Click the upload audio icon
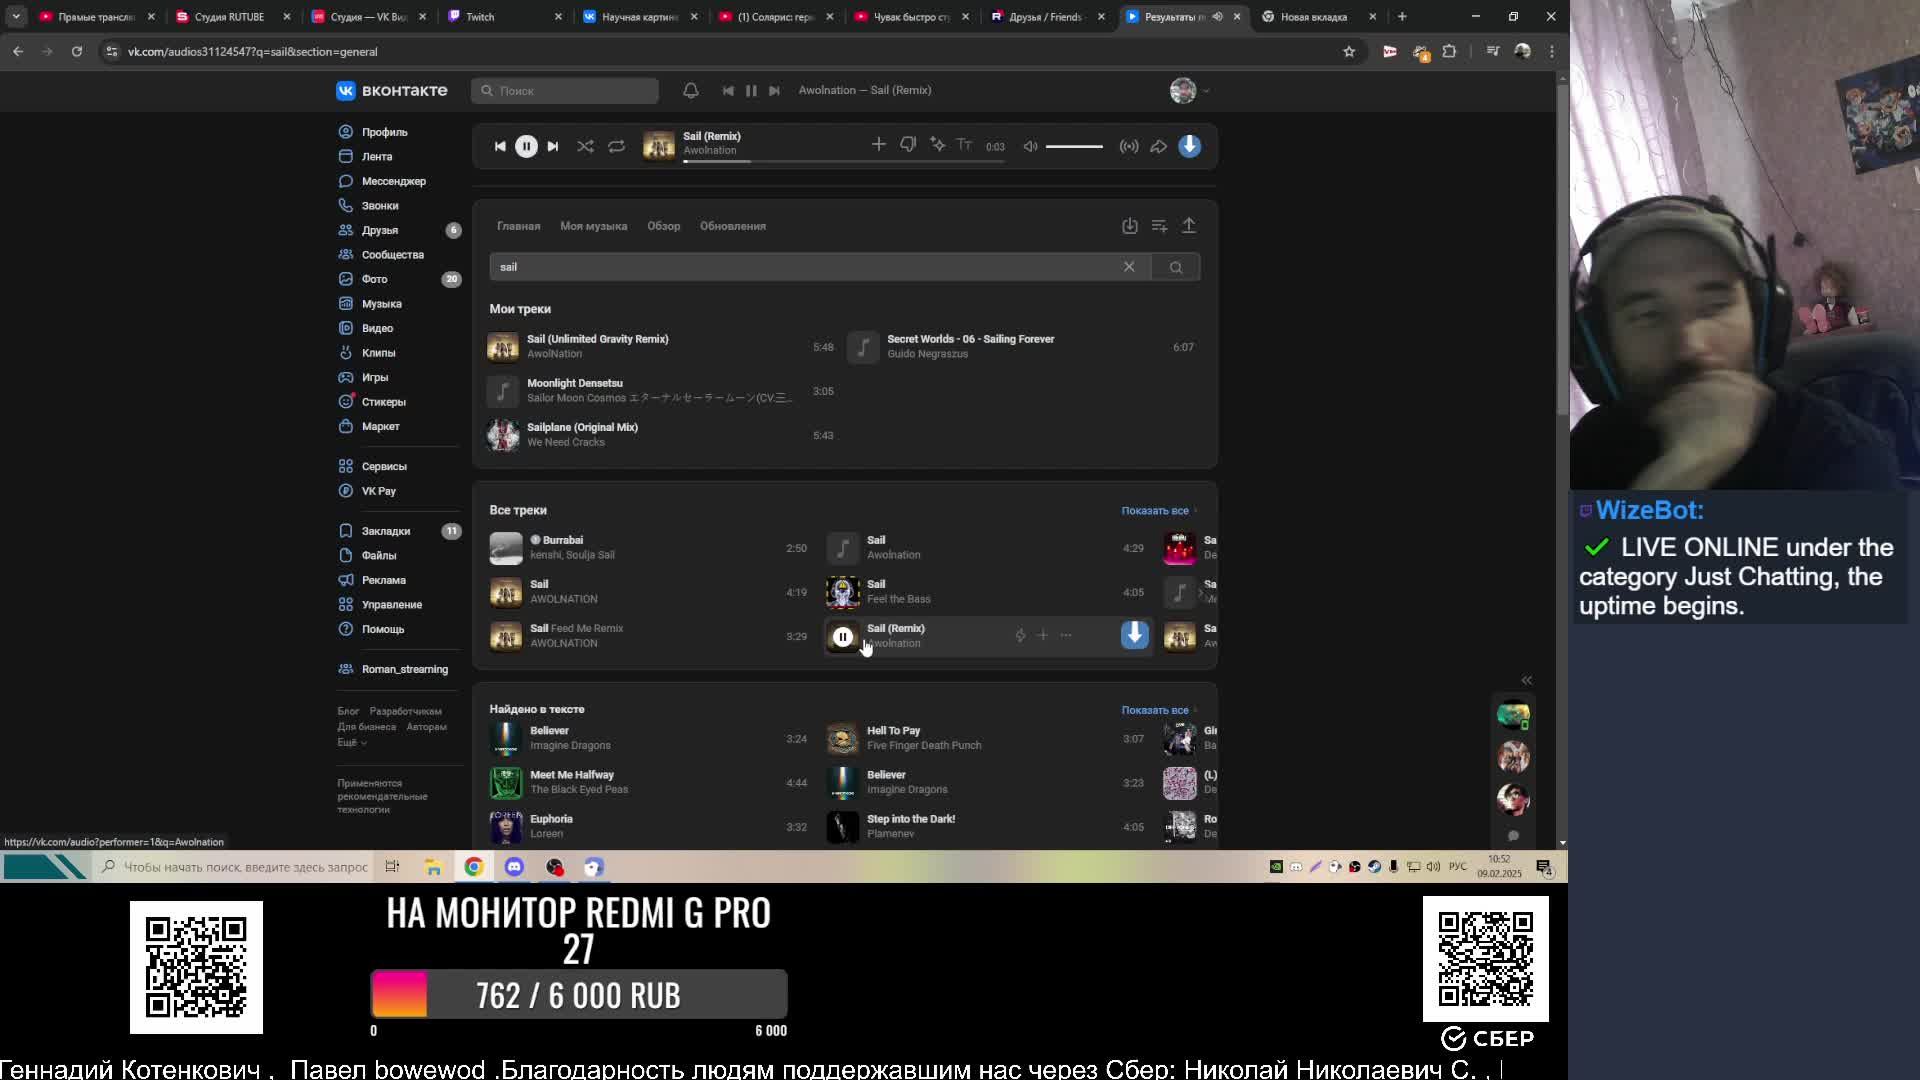 1189,226
